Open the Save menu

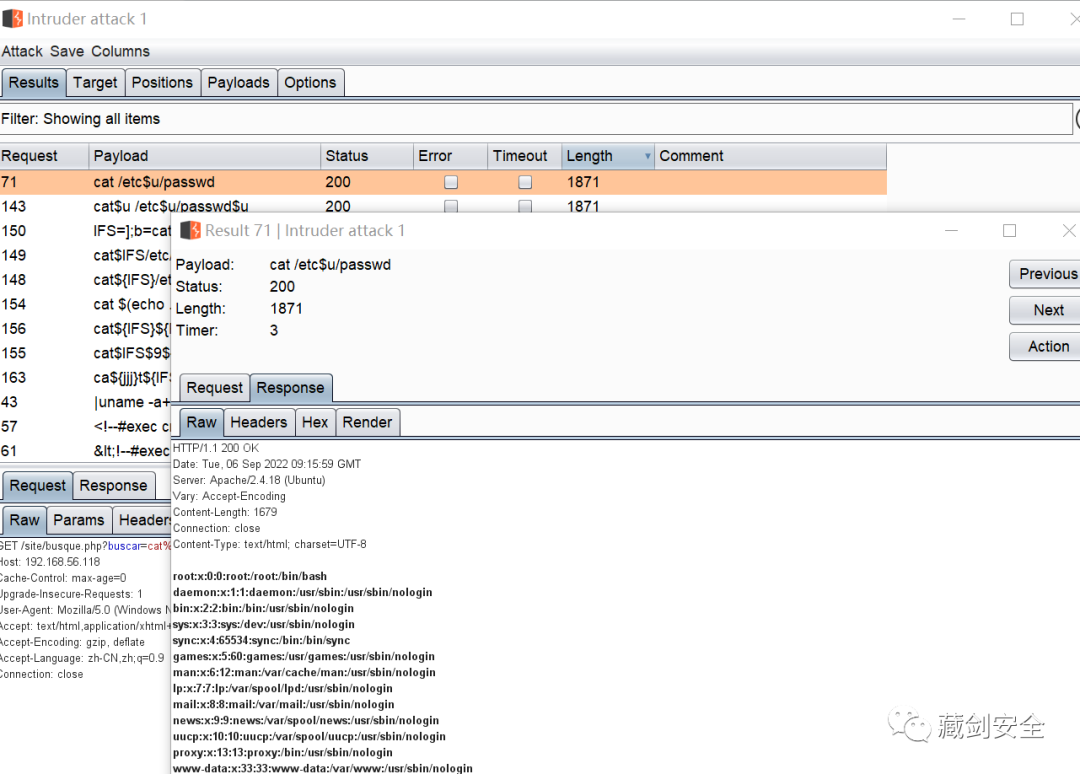[67, 52]
